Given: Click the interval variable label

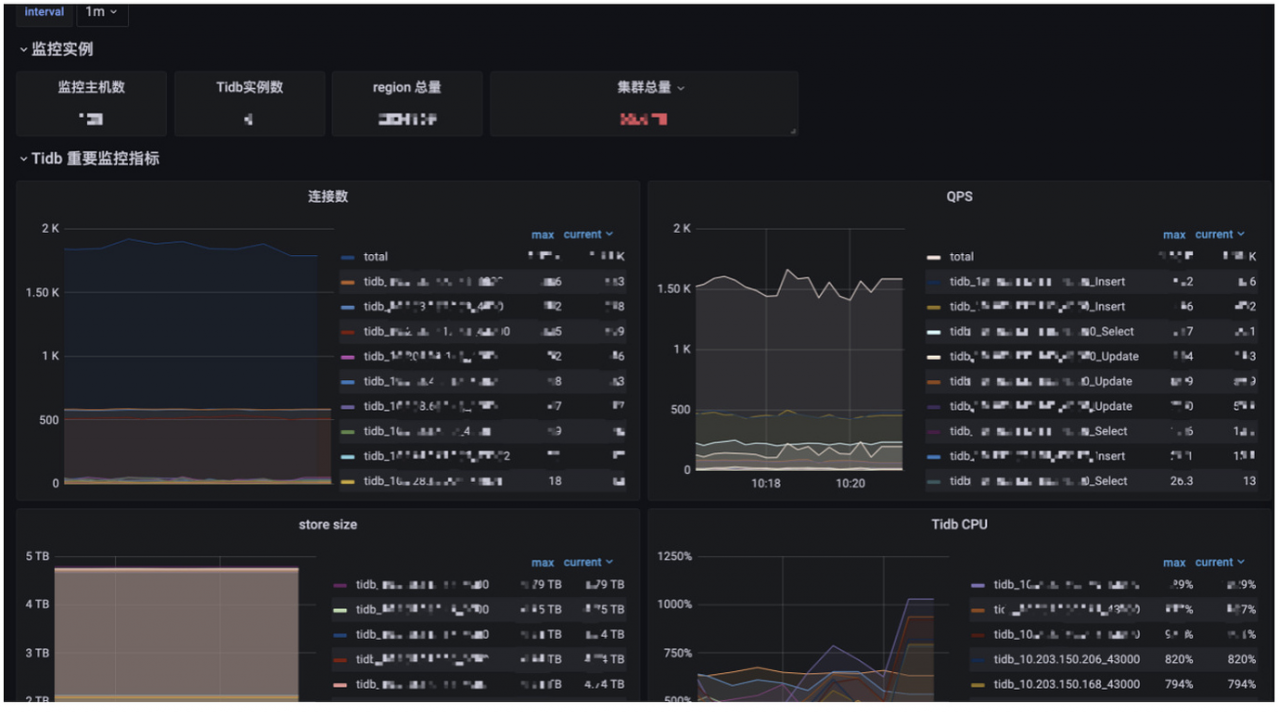Looking at the screenshot, I should click(44, 12).
